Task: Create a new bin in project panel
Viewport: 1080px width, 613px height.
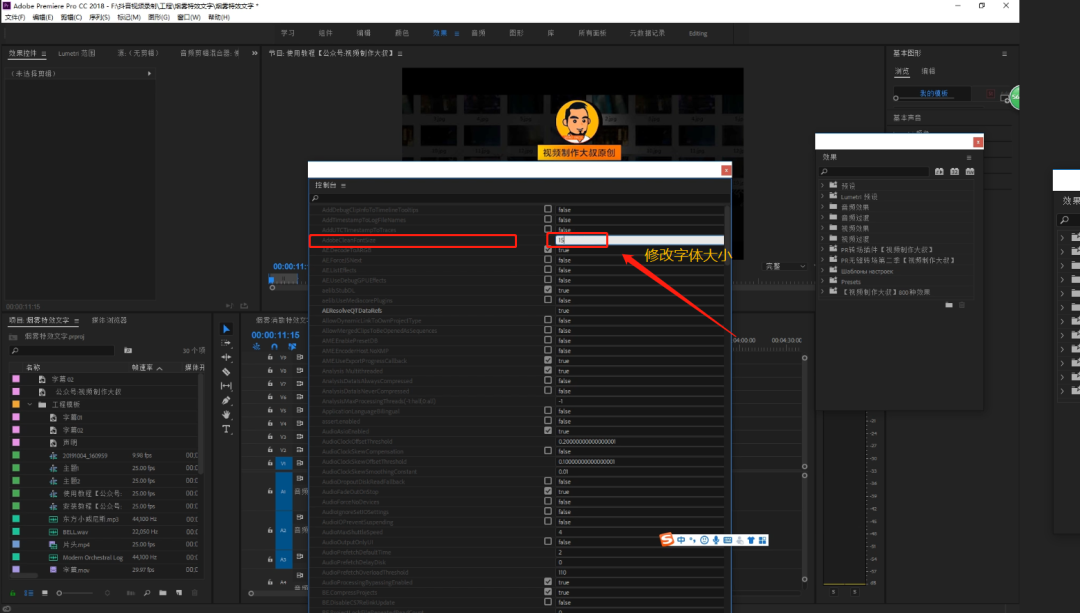Action: pos(163,593)
